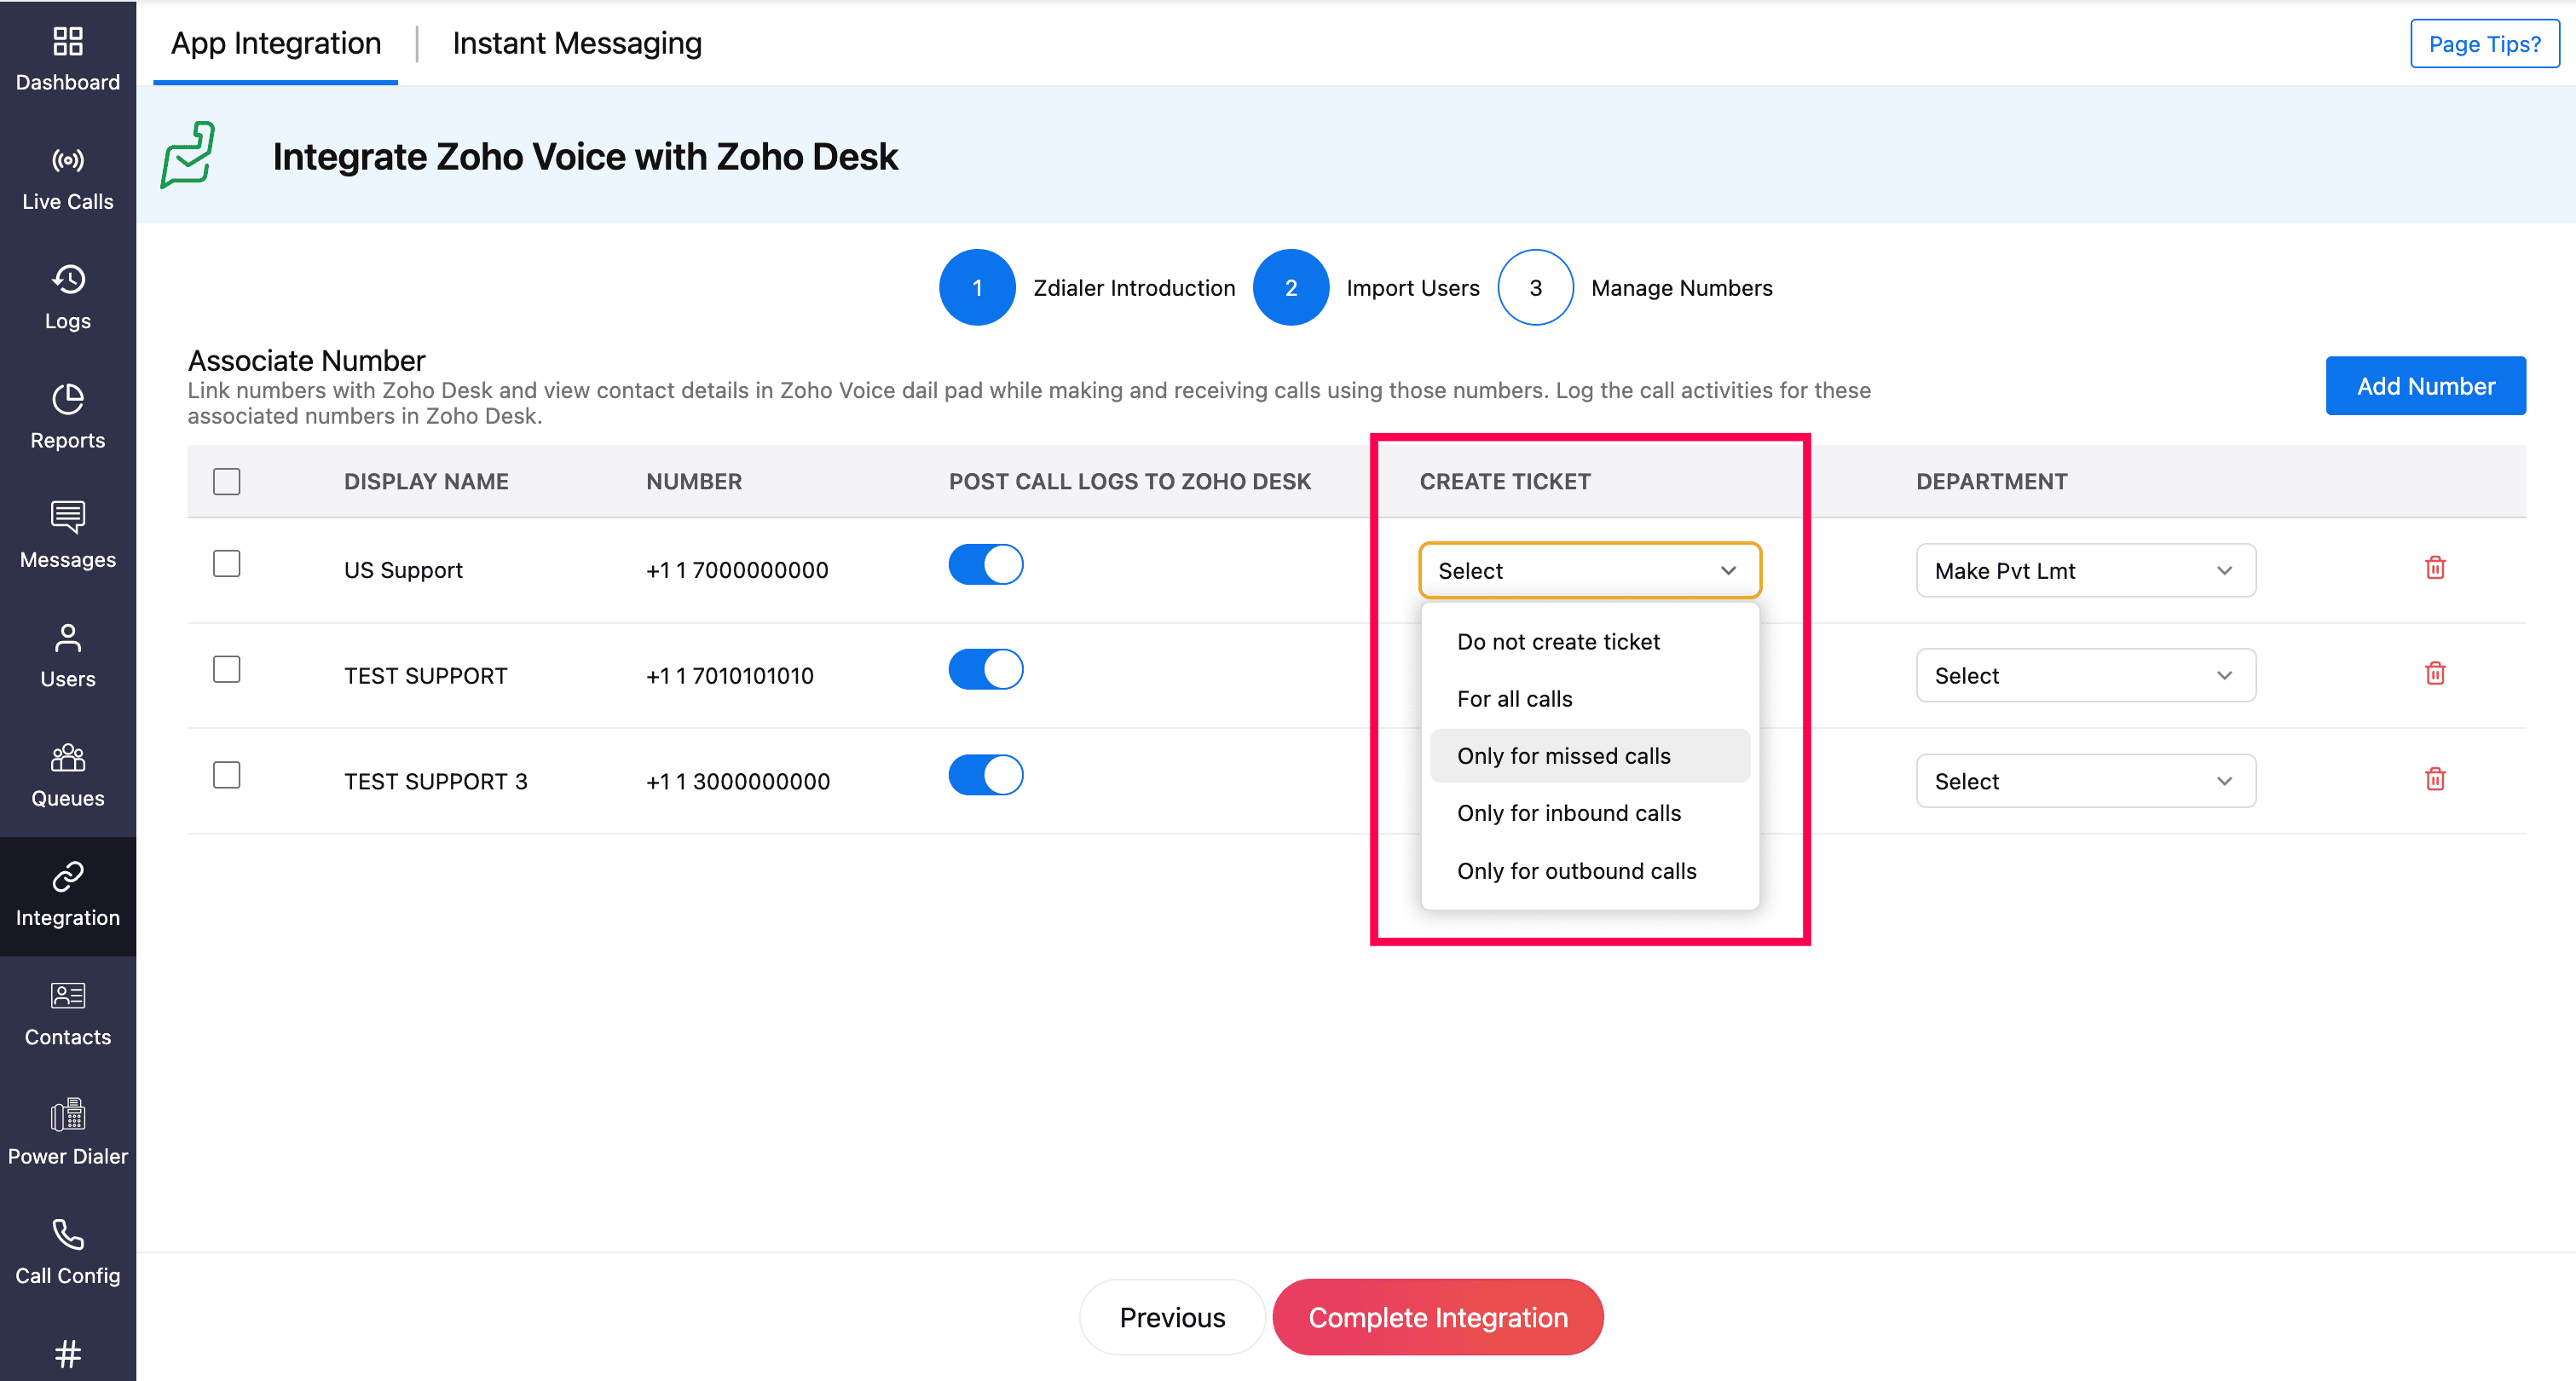Toggle call logs switch for TEST SUPPORT 3

(985, 775)
